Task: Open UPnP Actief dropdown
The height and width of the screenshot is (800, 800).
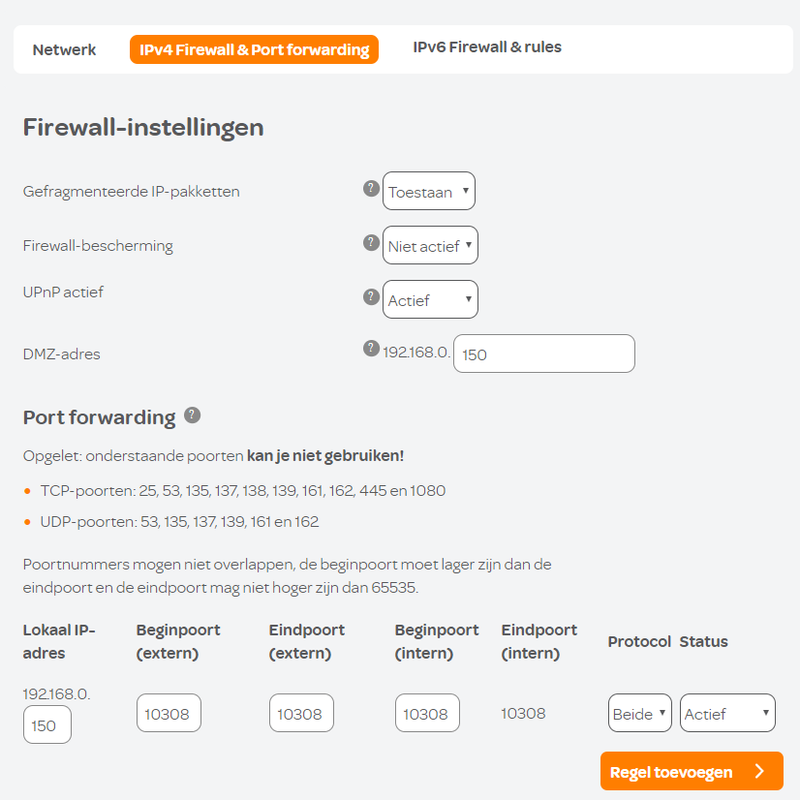Action: click(430, 299)
